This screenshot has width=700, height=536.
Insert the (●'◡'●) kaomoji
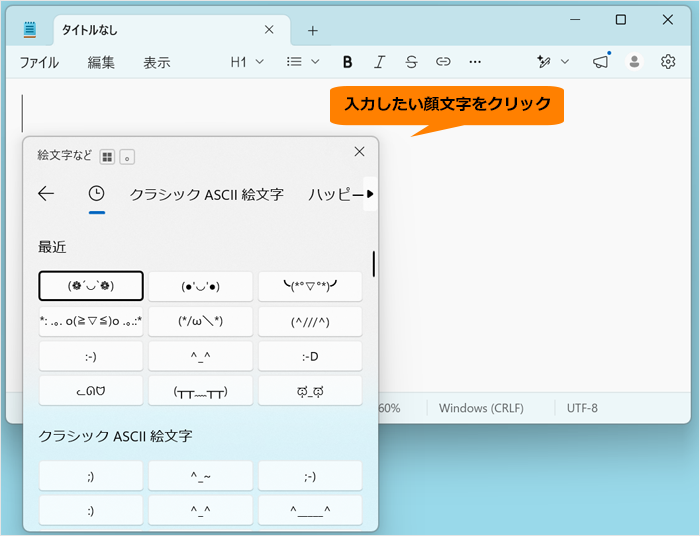pyautogui.click(x=200, y=286)
